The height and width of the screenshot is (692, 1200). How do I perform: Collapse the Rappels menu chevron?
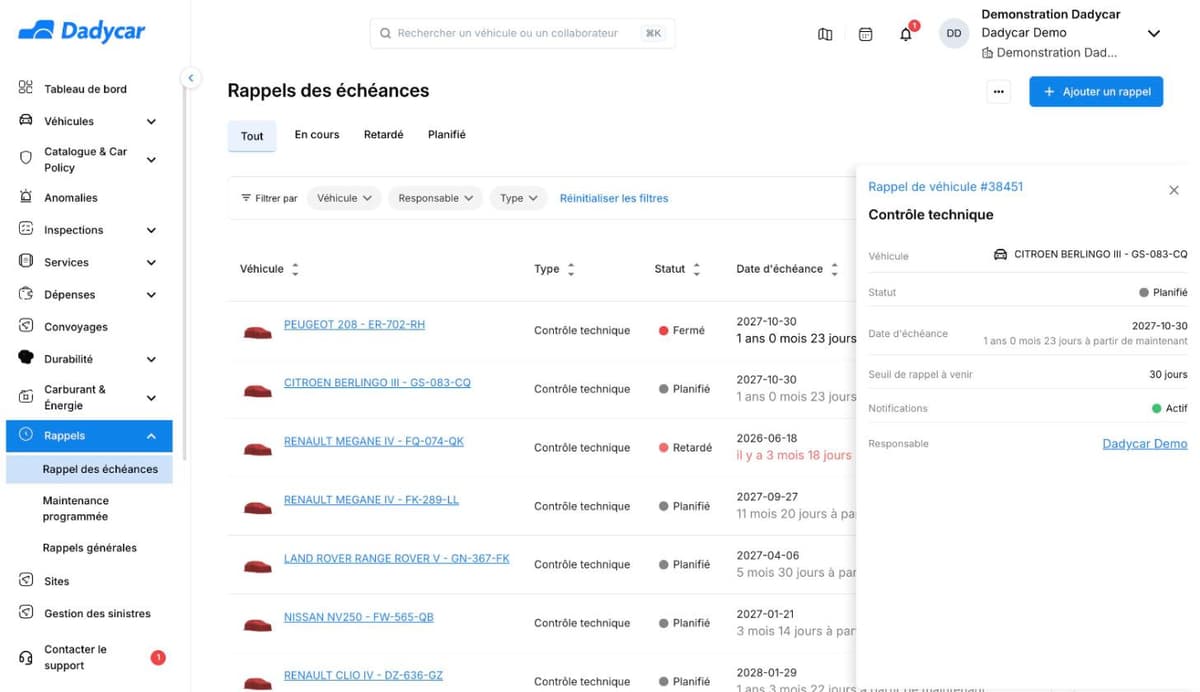point(151,436)
